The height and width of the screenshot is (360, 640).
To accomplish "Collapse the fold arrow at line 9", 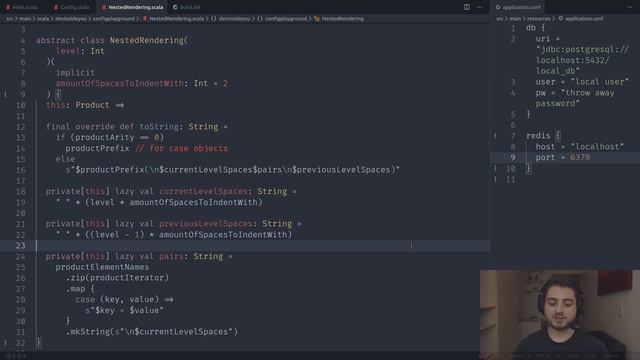I will pos(5,94).
